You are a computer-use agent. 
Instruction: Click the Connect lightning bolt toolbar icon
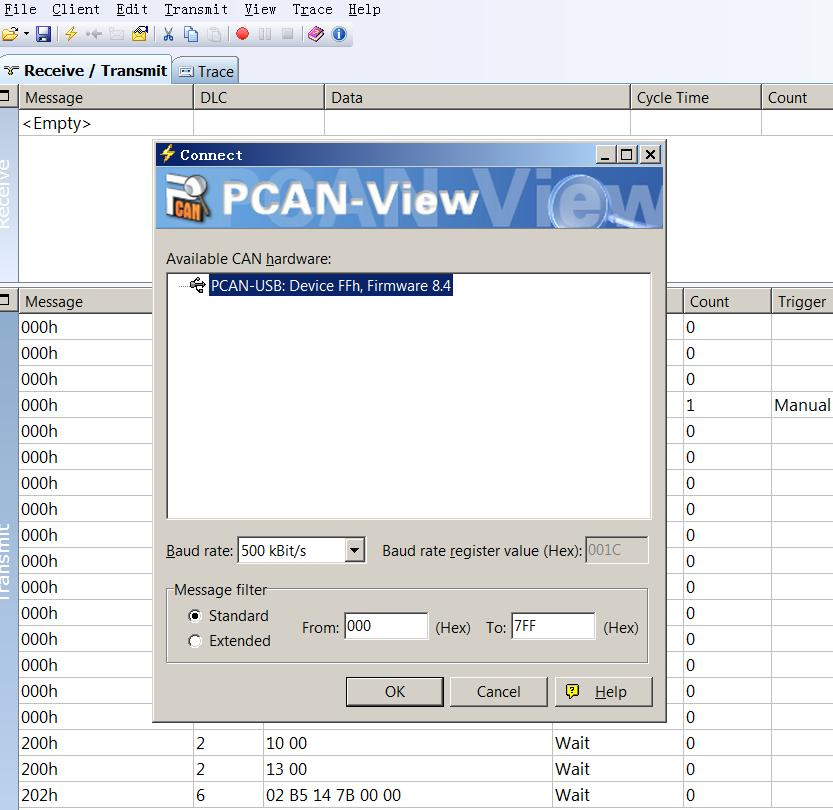71,35
